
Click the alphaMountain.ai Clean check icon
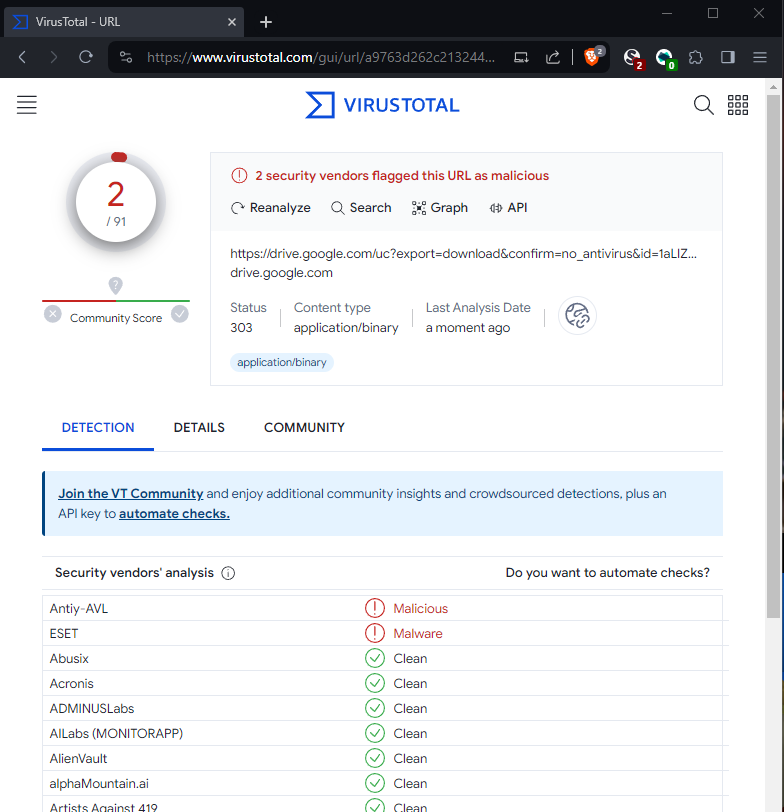coord(375,784)
